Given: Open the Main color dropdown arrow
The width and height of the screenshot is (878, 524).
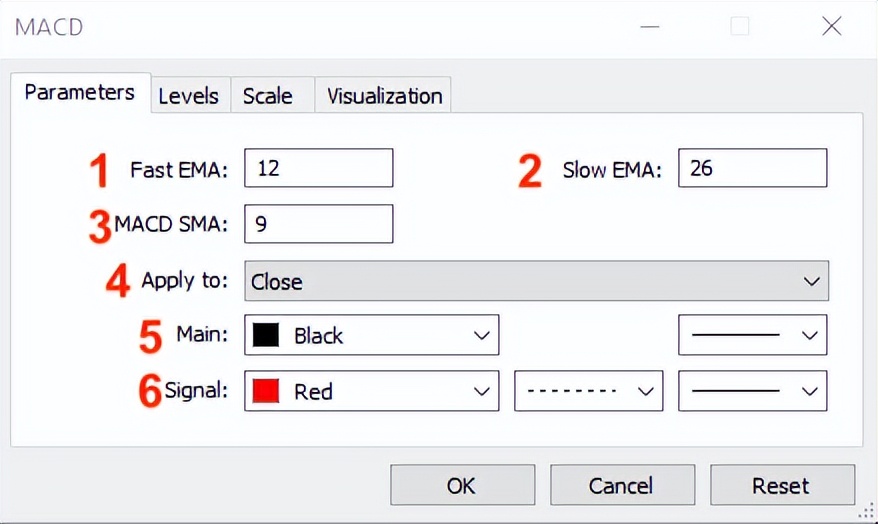Looking at the screenshot, I should tap(481, 336).
